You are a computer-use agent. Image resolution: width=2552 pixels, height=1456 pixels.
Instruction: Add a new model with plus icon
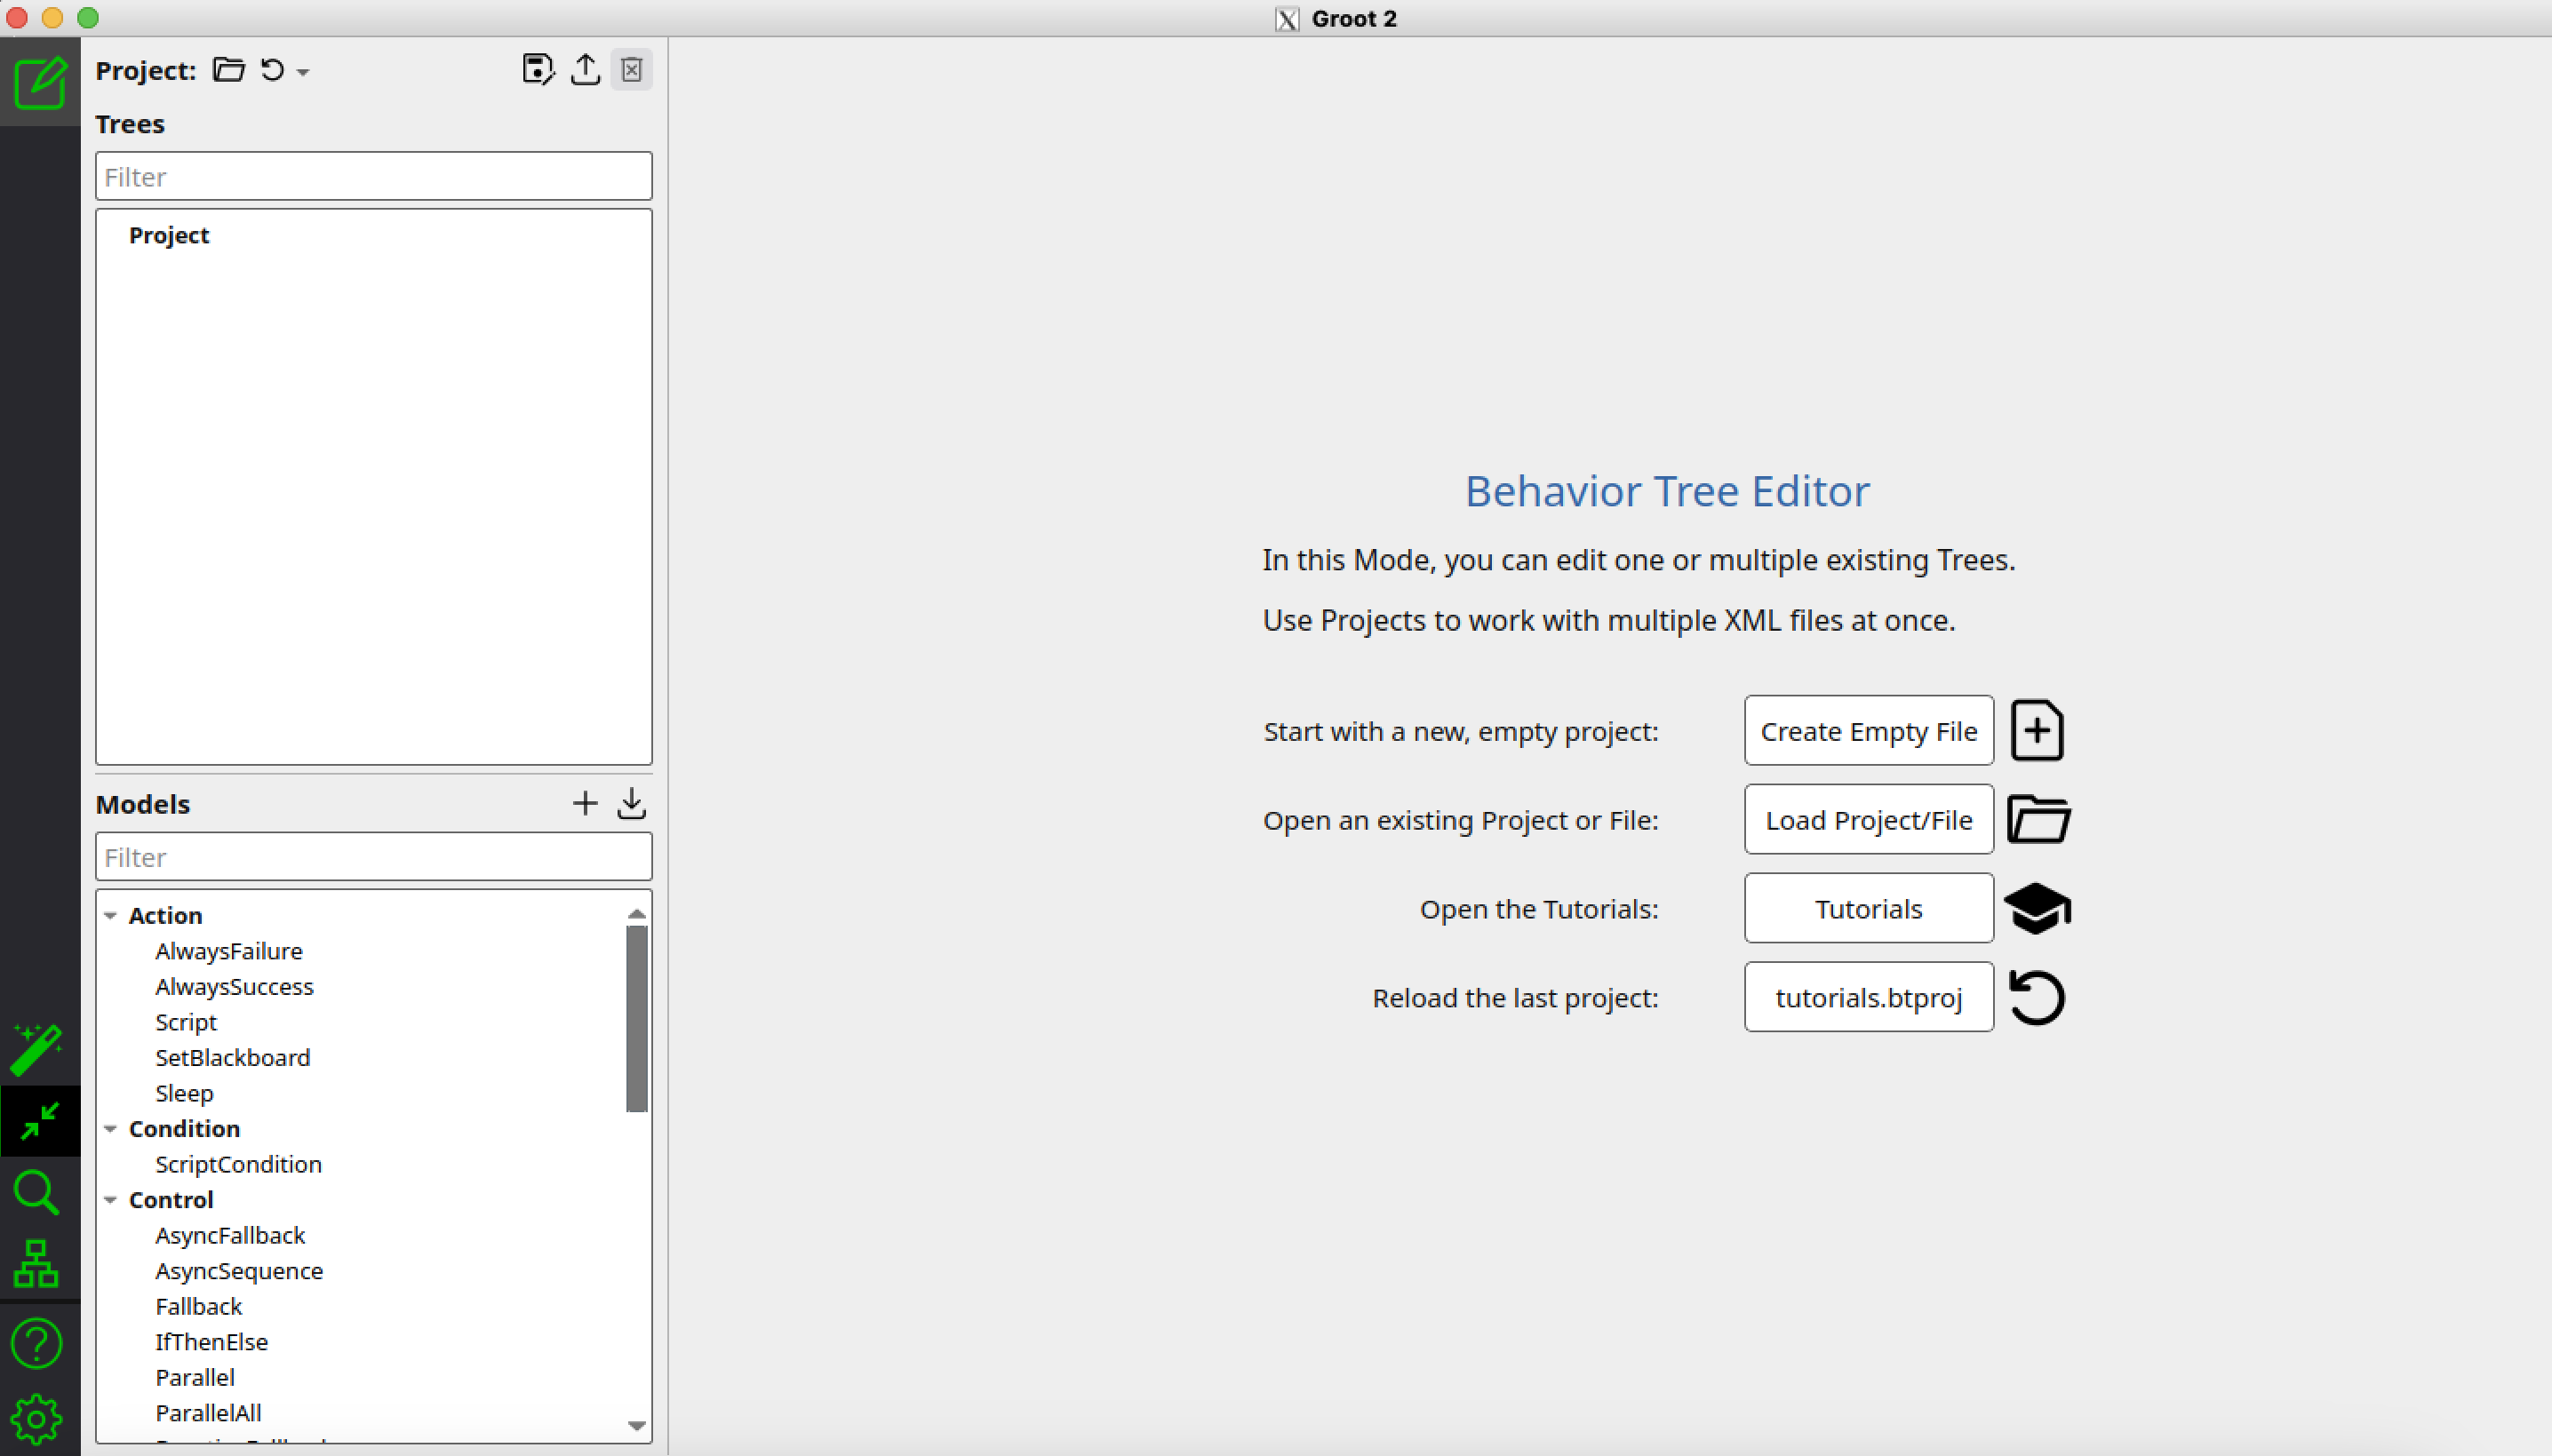coord(585,803)
